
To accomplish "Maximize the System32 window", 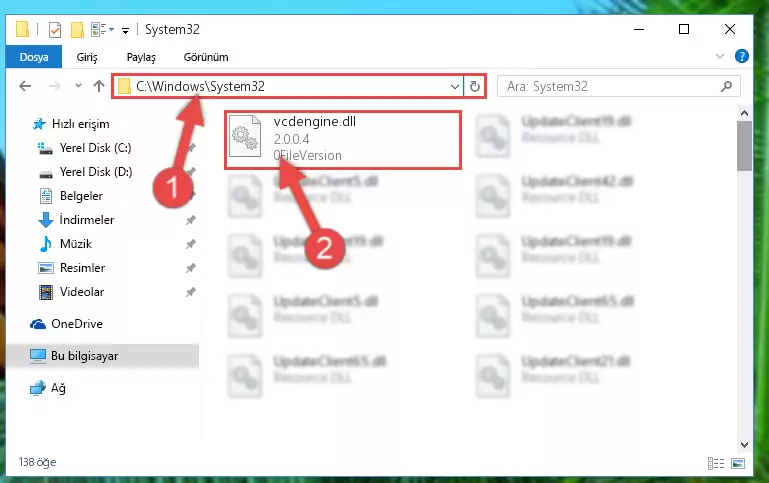I will [x=684, y=29].
